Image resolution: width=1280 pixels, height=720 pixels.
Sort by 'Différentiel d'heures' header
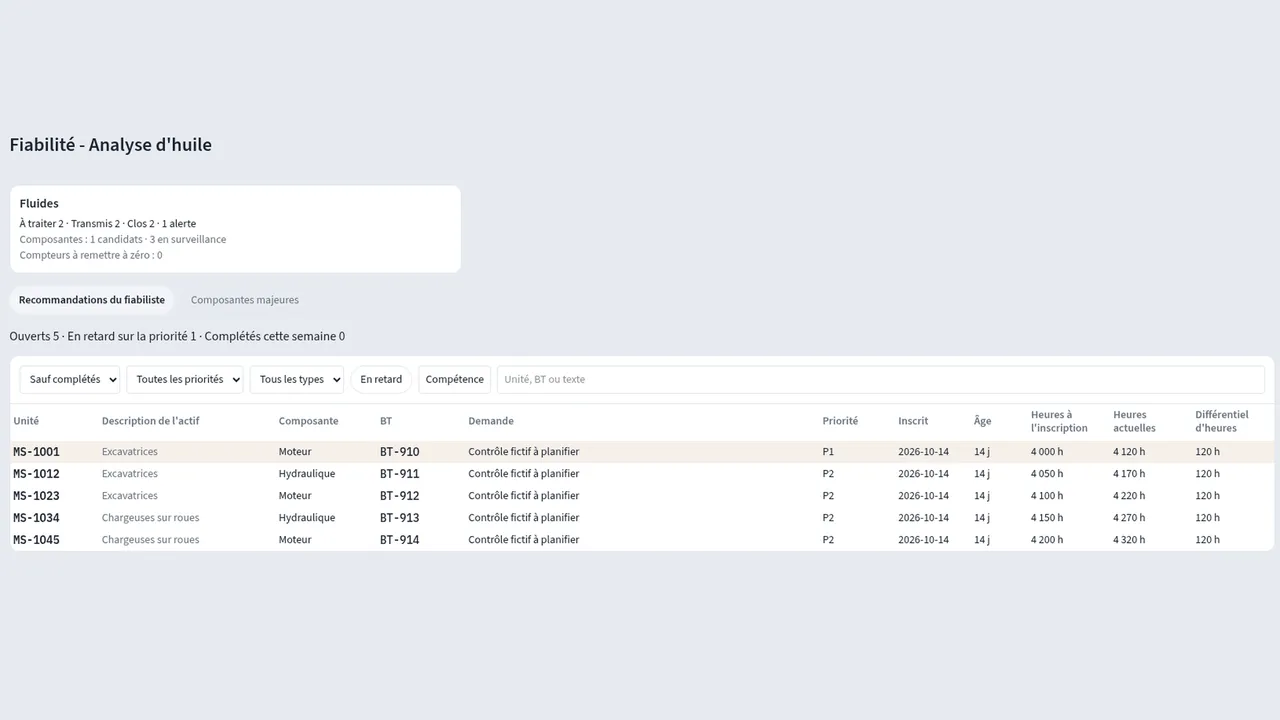pyautogui.click(x=1222, y=421)
